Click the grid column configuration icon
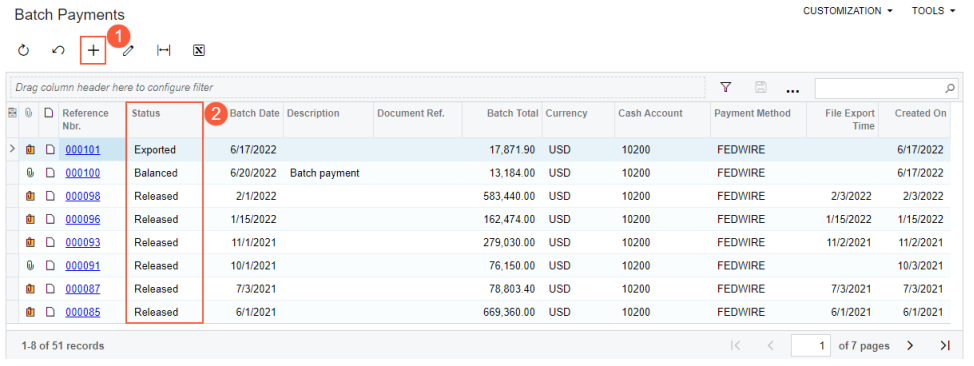Screen dimensions: 974x366 pos(12,113)
